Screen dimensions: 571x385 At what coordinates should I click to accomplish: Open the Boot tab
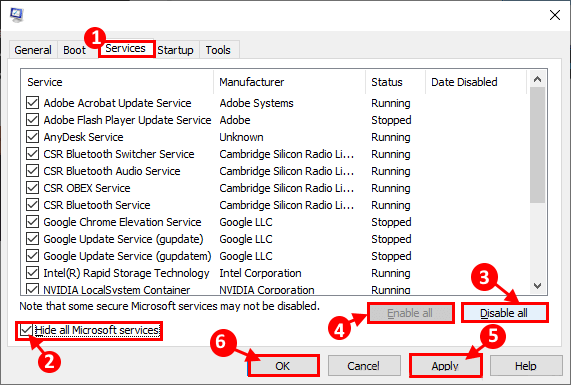pos(74,50)
